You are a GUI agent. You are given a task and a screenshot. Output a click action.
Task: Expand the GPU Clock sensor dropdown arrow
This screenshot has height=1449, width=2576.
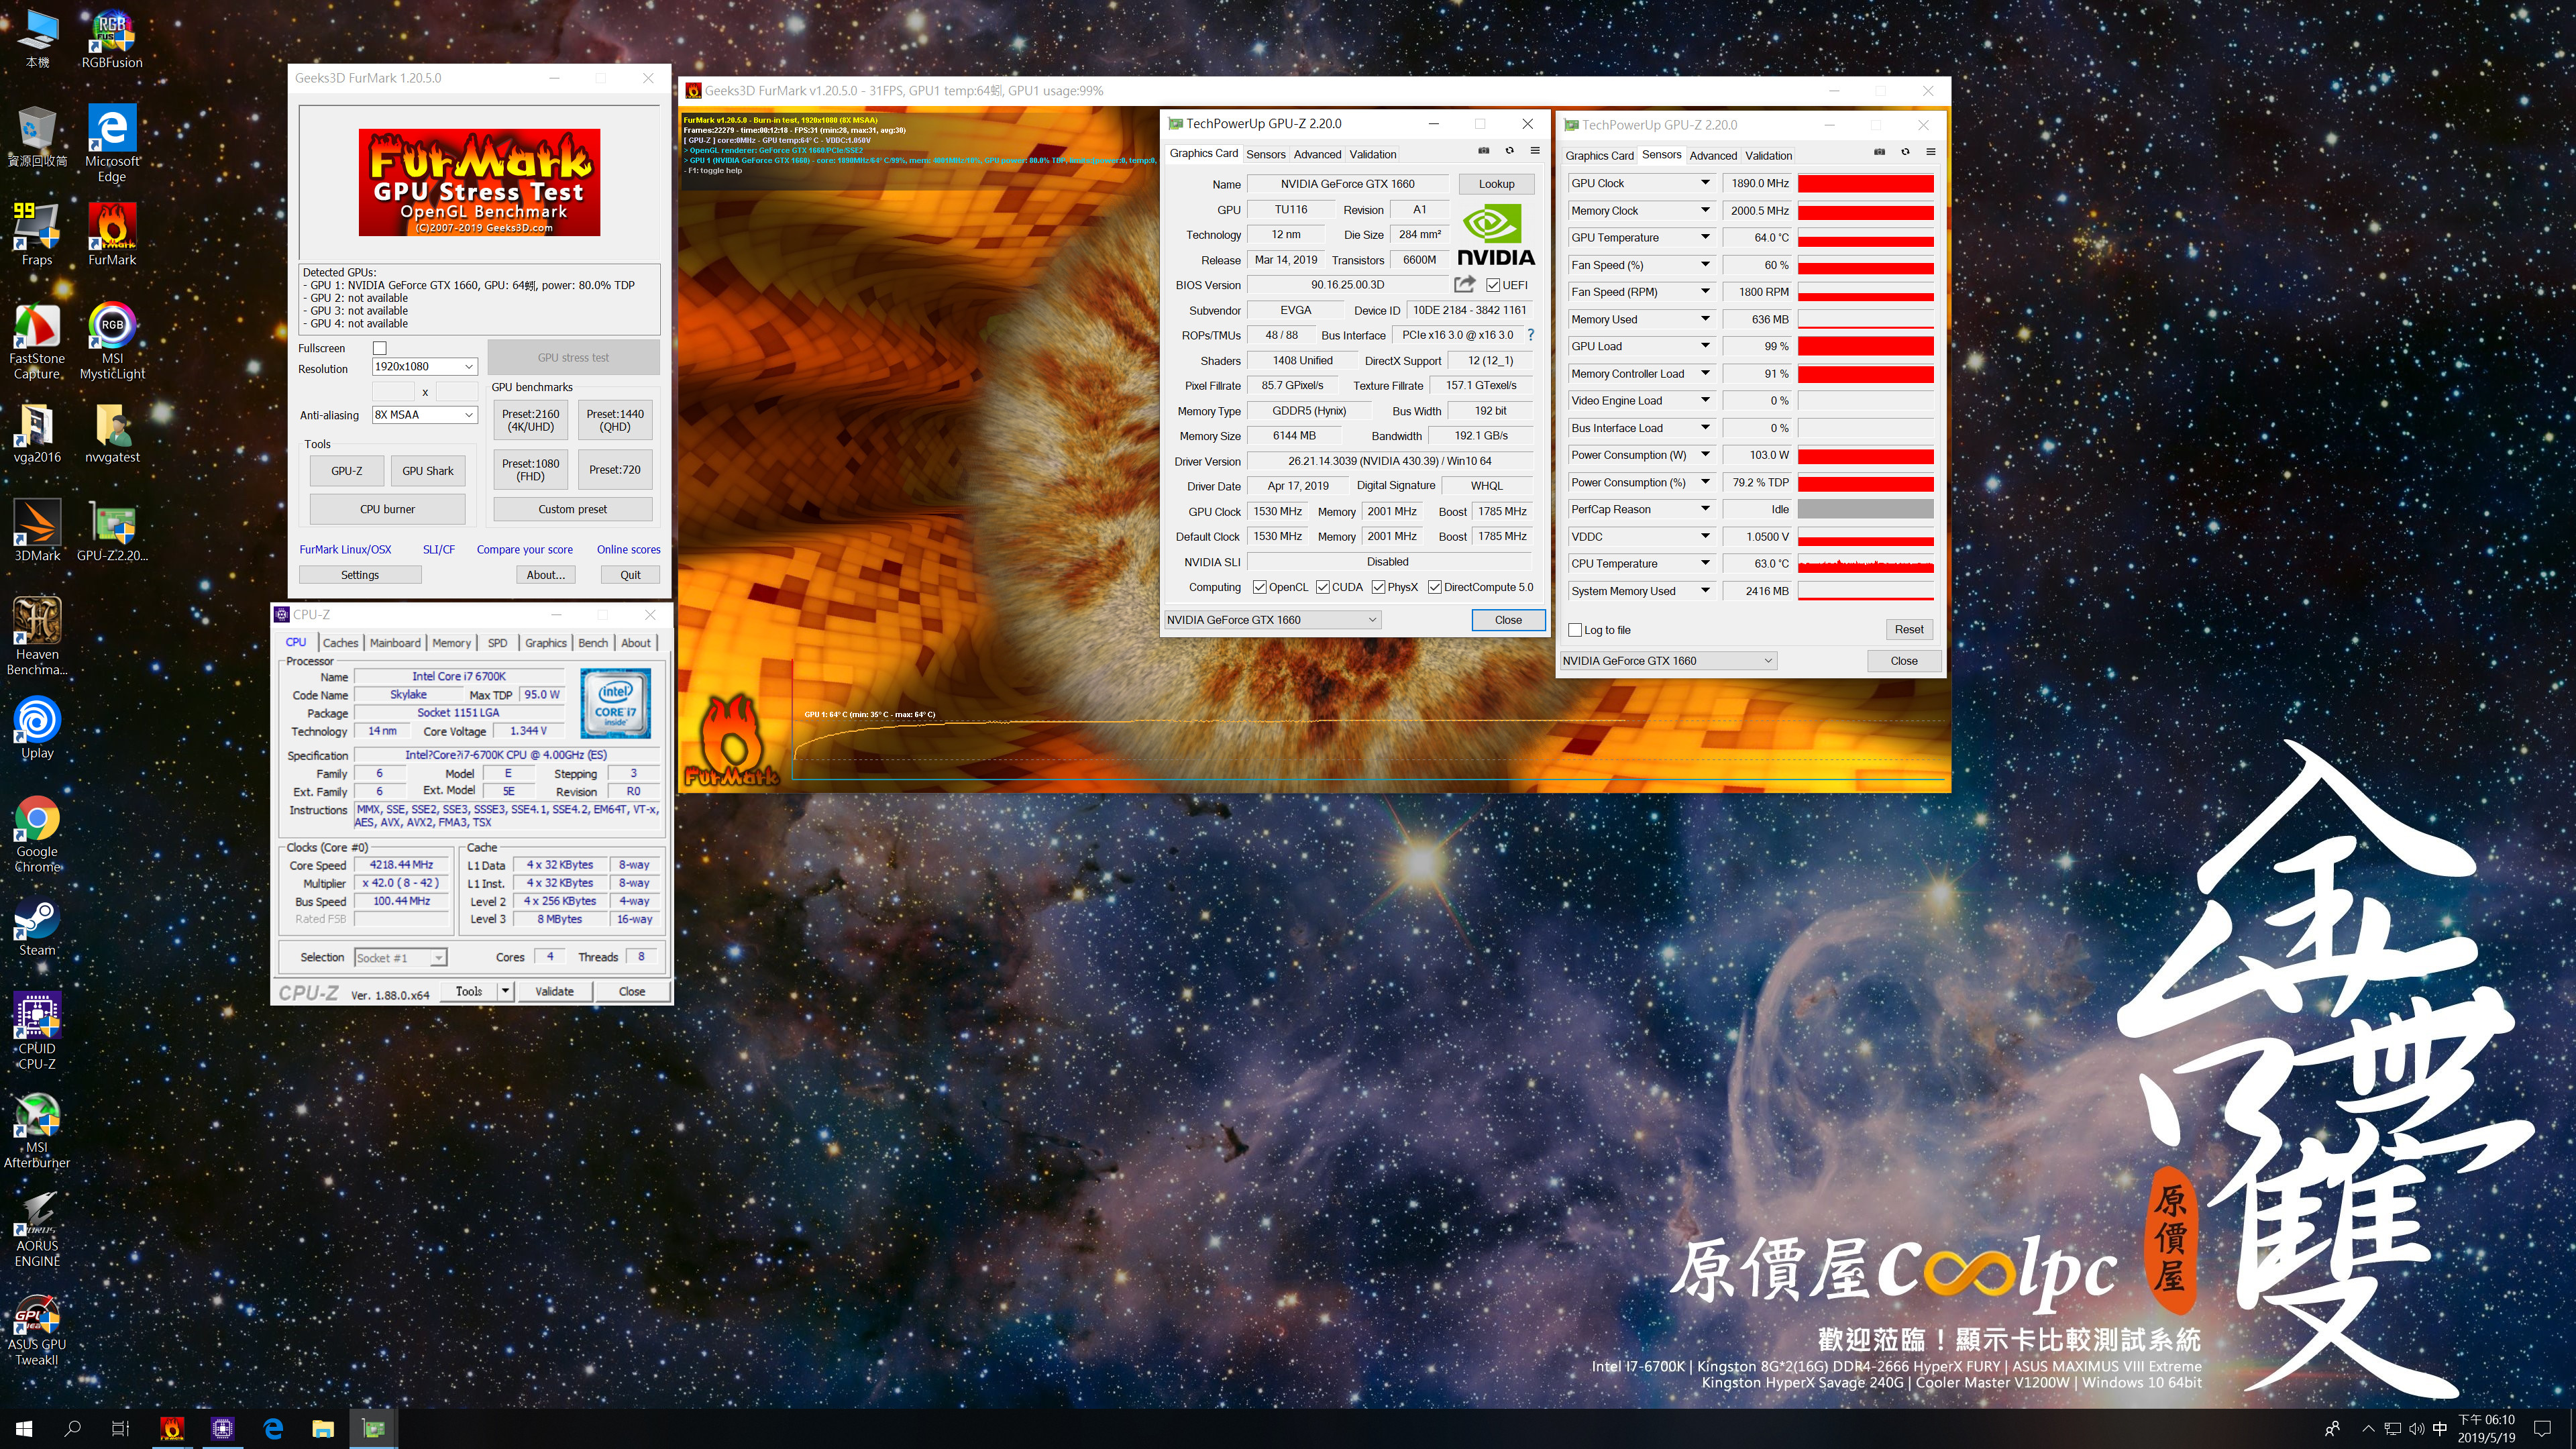click(x=1705, y=183)
